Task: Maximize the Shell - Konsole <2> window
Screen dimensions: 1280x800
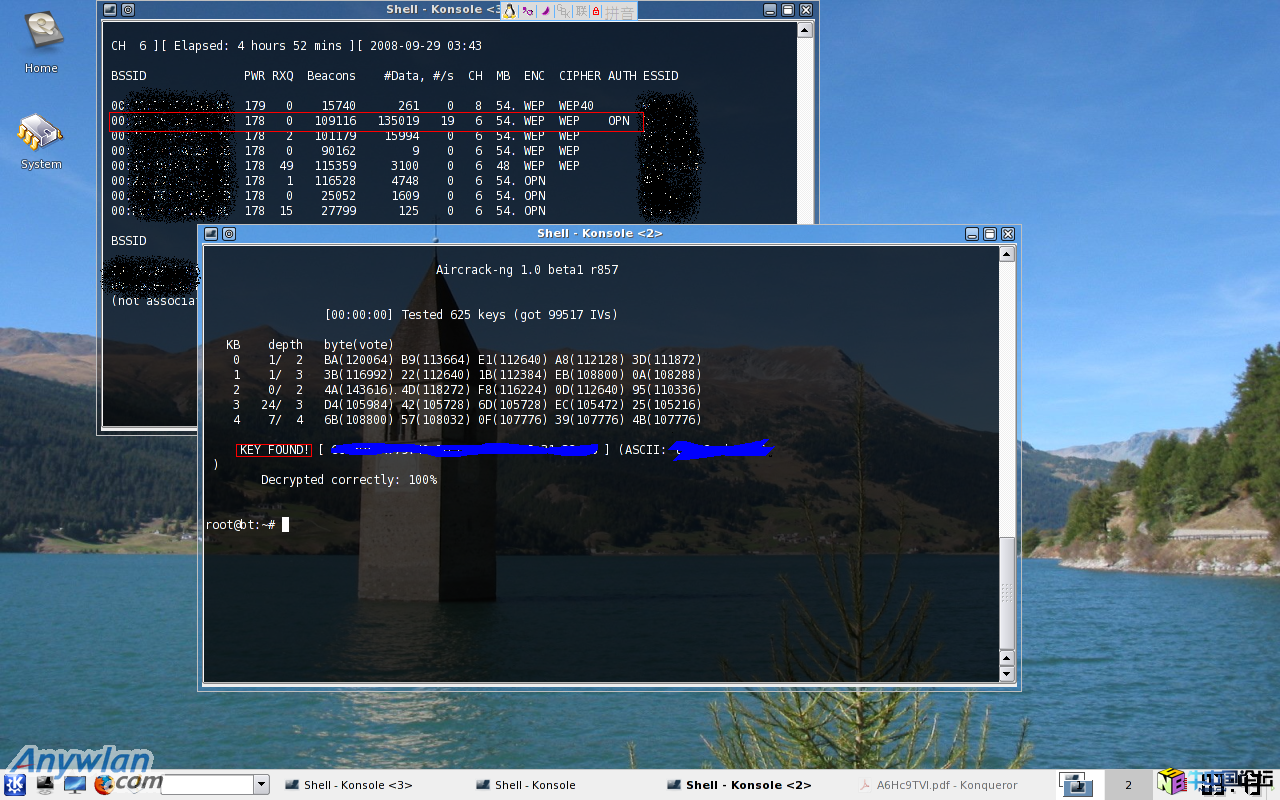Action: pos(989,233)
